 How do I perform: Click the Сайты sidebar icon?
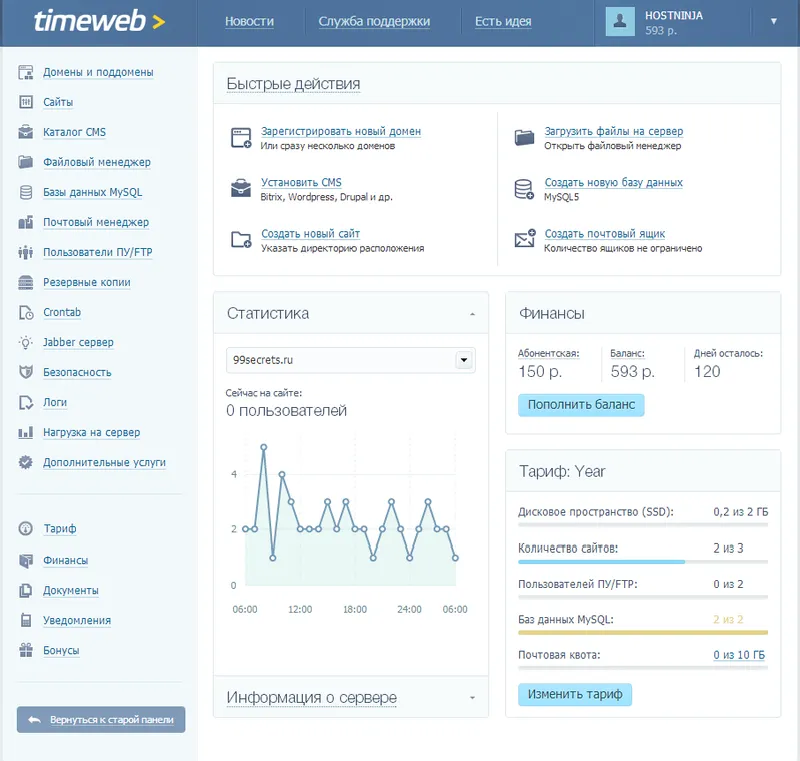point(26,102)
